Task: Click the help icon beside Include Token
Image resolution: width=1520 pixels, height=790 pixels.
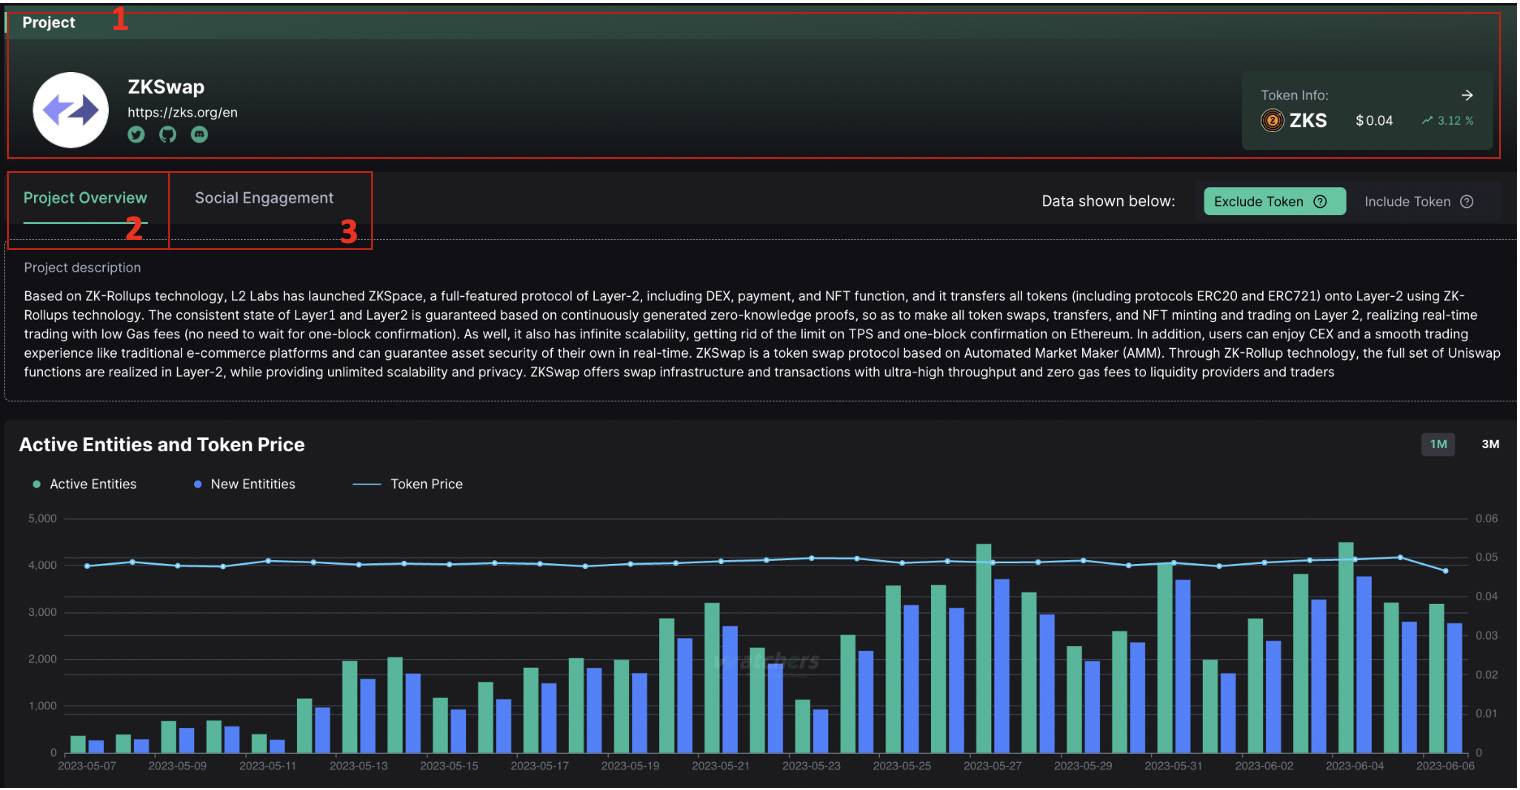Action: 1467,201
